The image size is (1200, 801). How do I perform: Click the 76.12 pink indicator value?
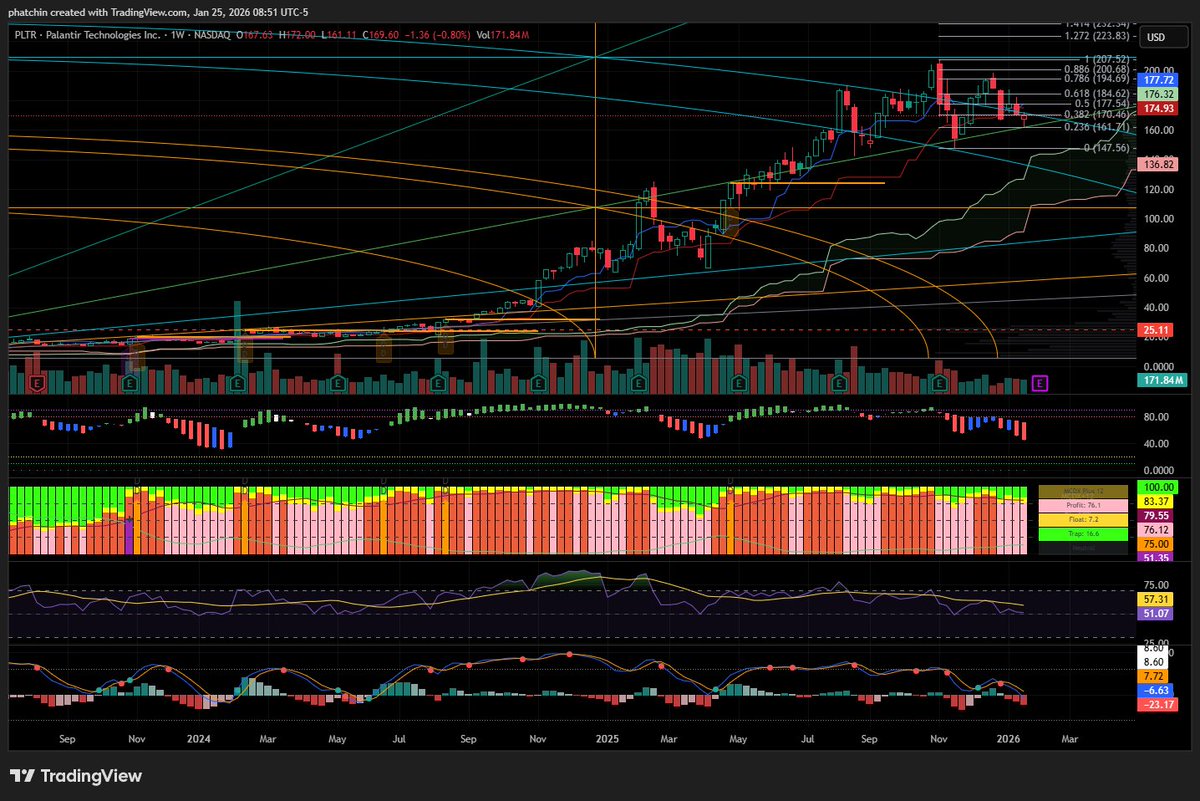pos(1157,529)
